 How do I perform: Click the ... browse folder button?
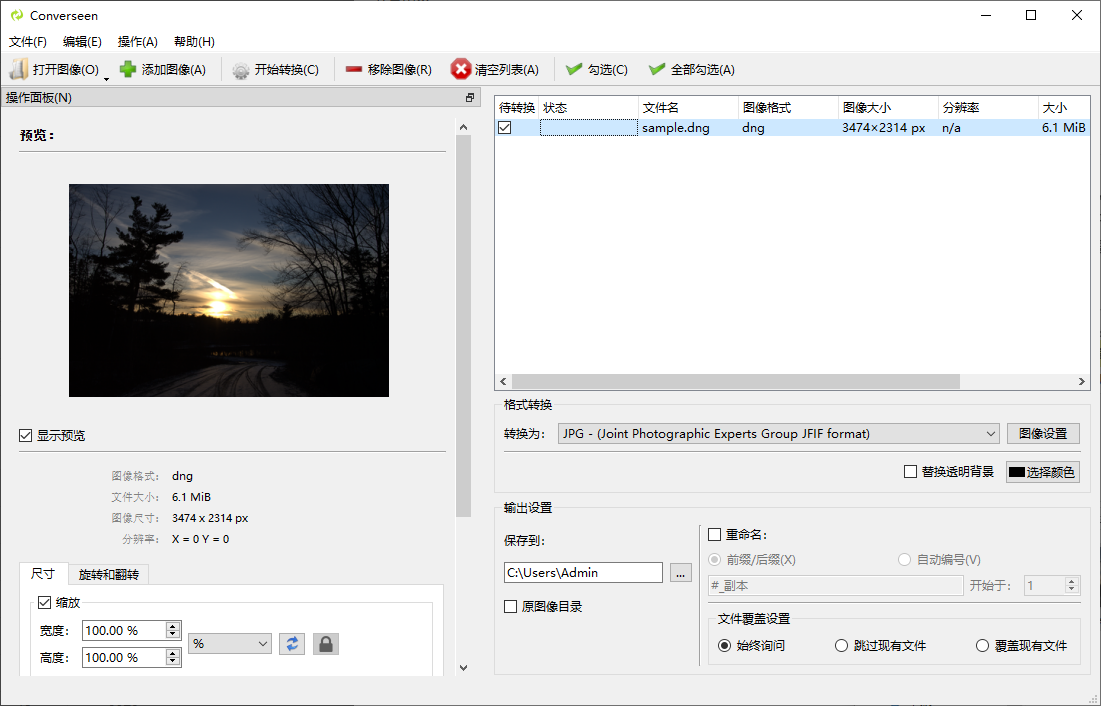[x=680, y=573]
